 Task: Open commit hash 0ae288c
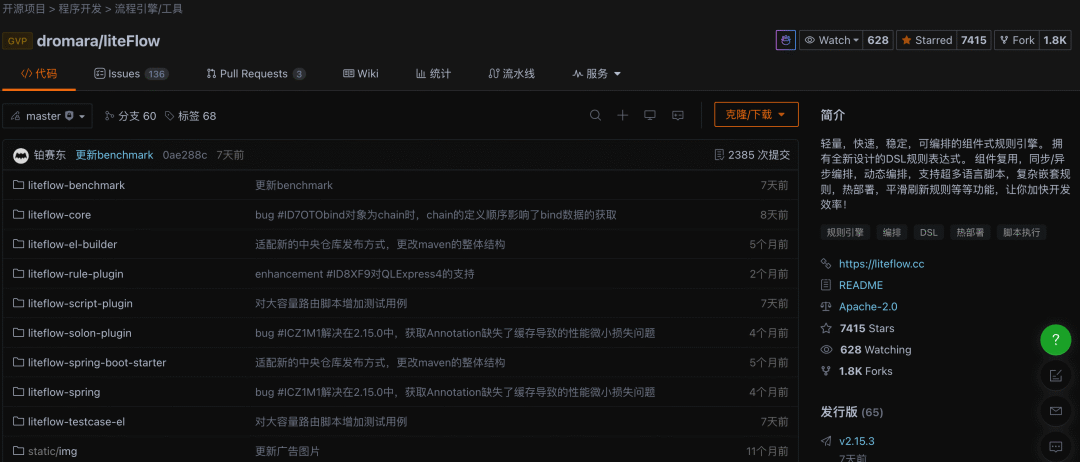point(185,155)
